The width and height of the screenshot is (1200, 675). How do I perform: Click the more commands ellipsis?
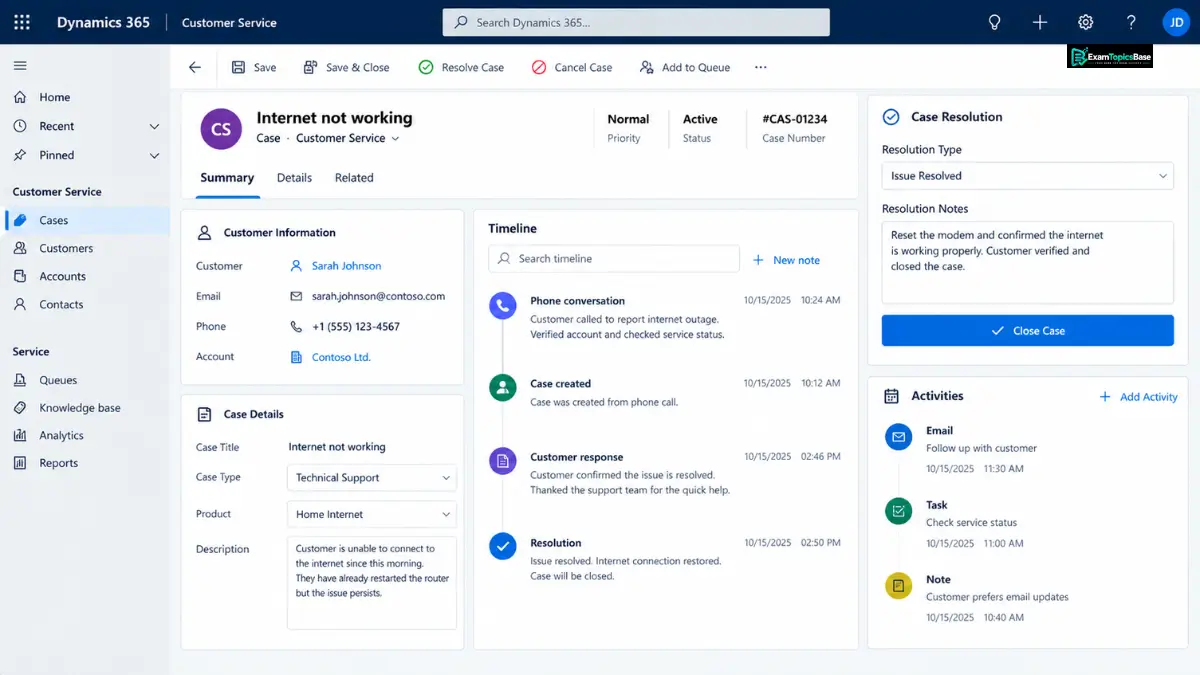tap(761, 67)
